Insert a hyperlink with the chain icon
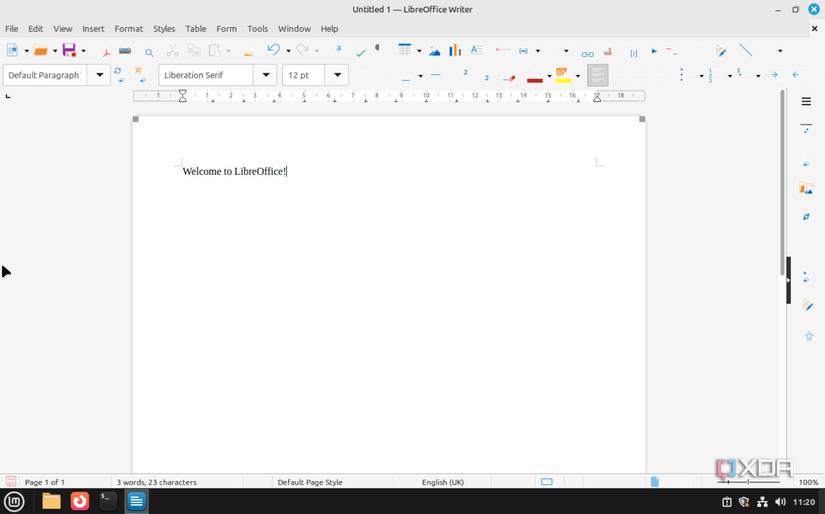Viewport: 825px width, 514px height. 588,54
